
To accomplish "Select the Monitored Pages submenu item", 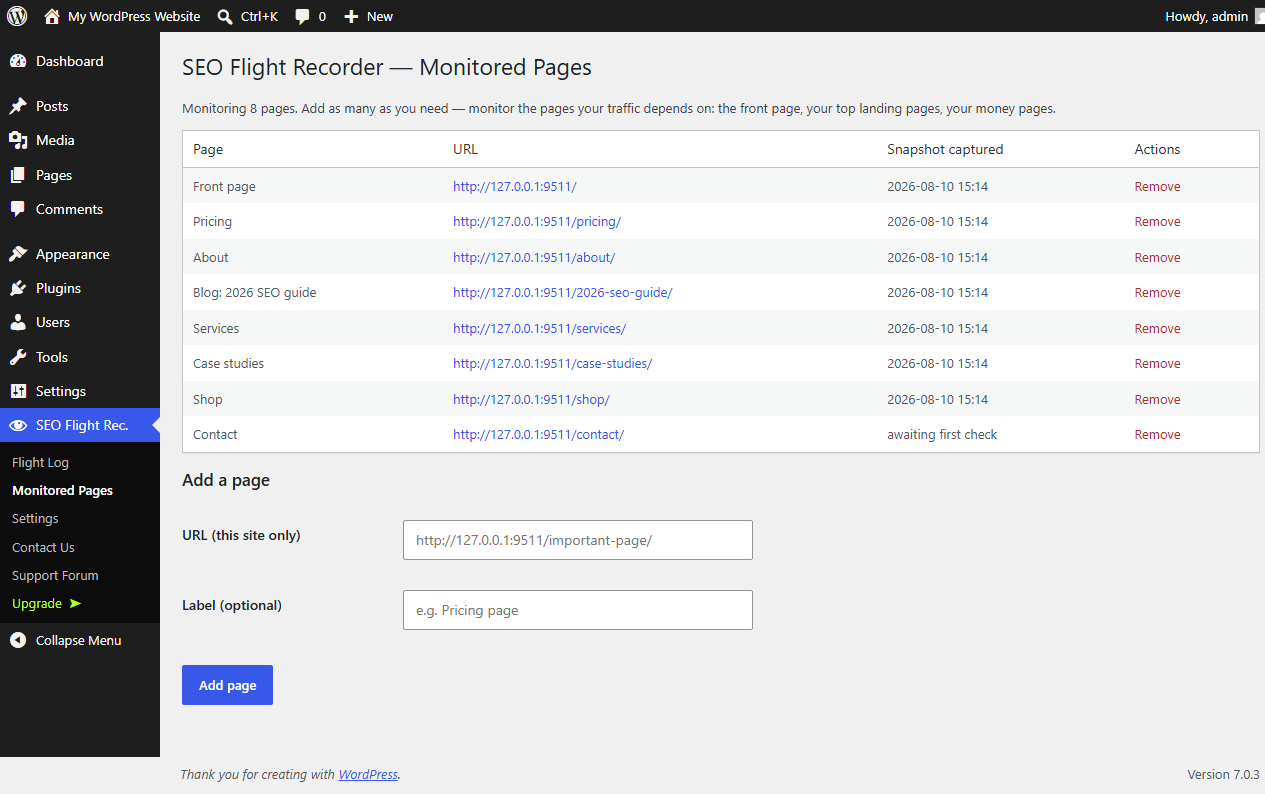I will pyautogui.click(x=62, y=490).
